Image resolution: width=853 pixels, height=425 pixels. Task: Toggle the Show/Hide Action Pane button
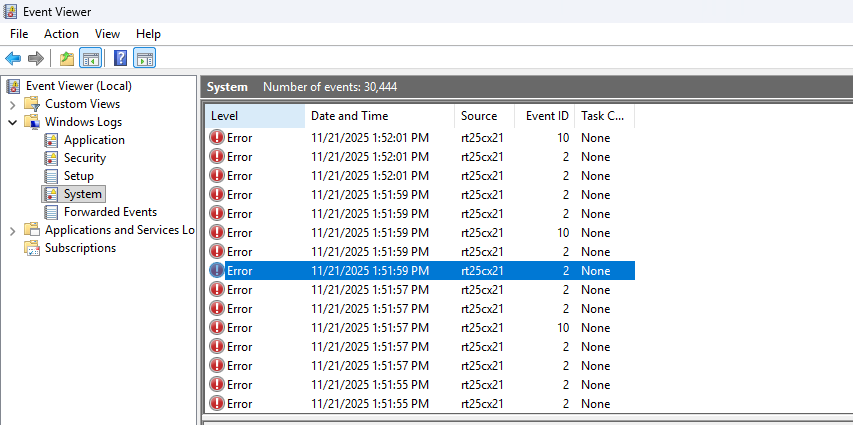[144, 58]
